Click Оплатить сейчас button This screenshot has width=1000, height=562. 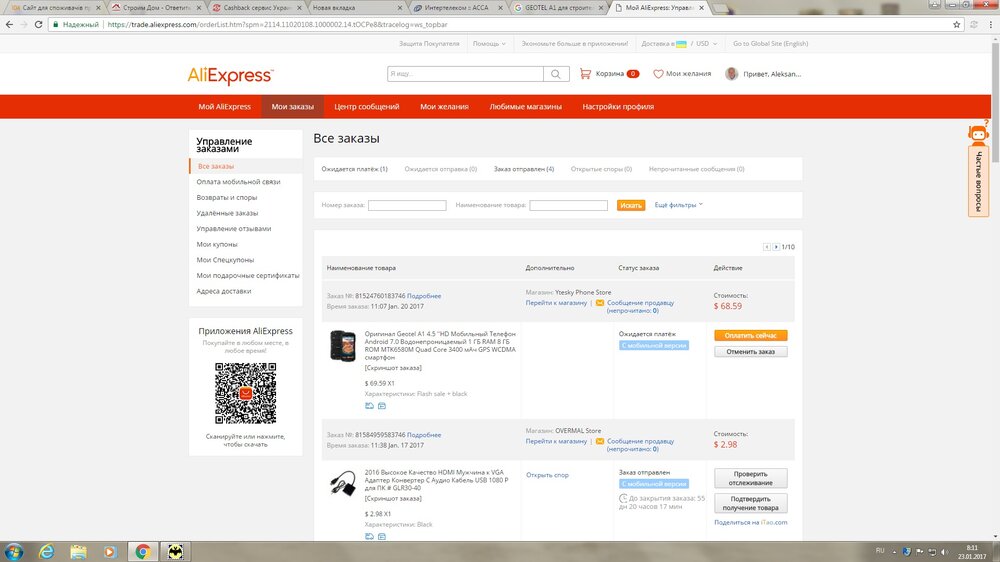751,336
